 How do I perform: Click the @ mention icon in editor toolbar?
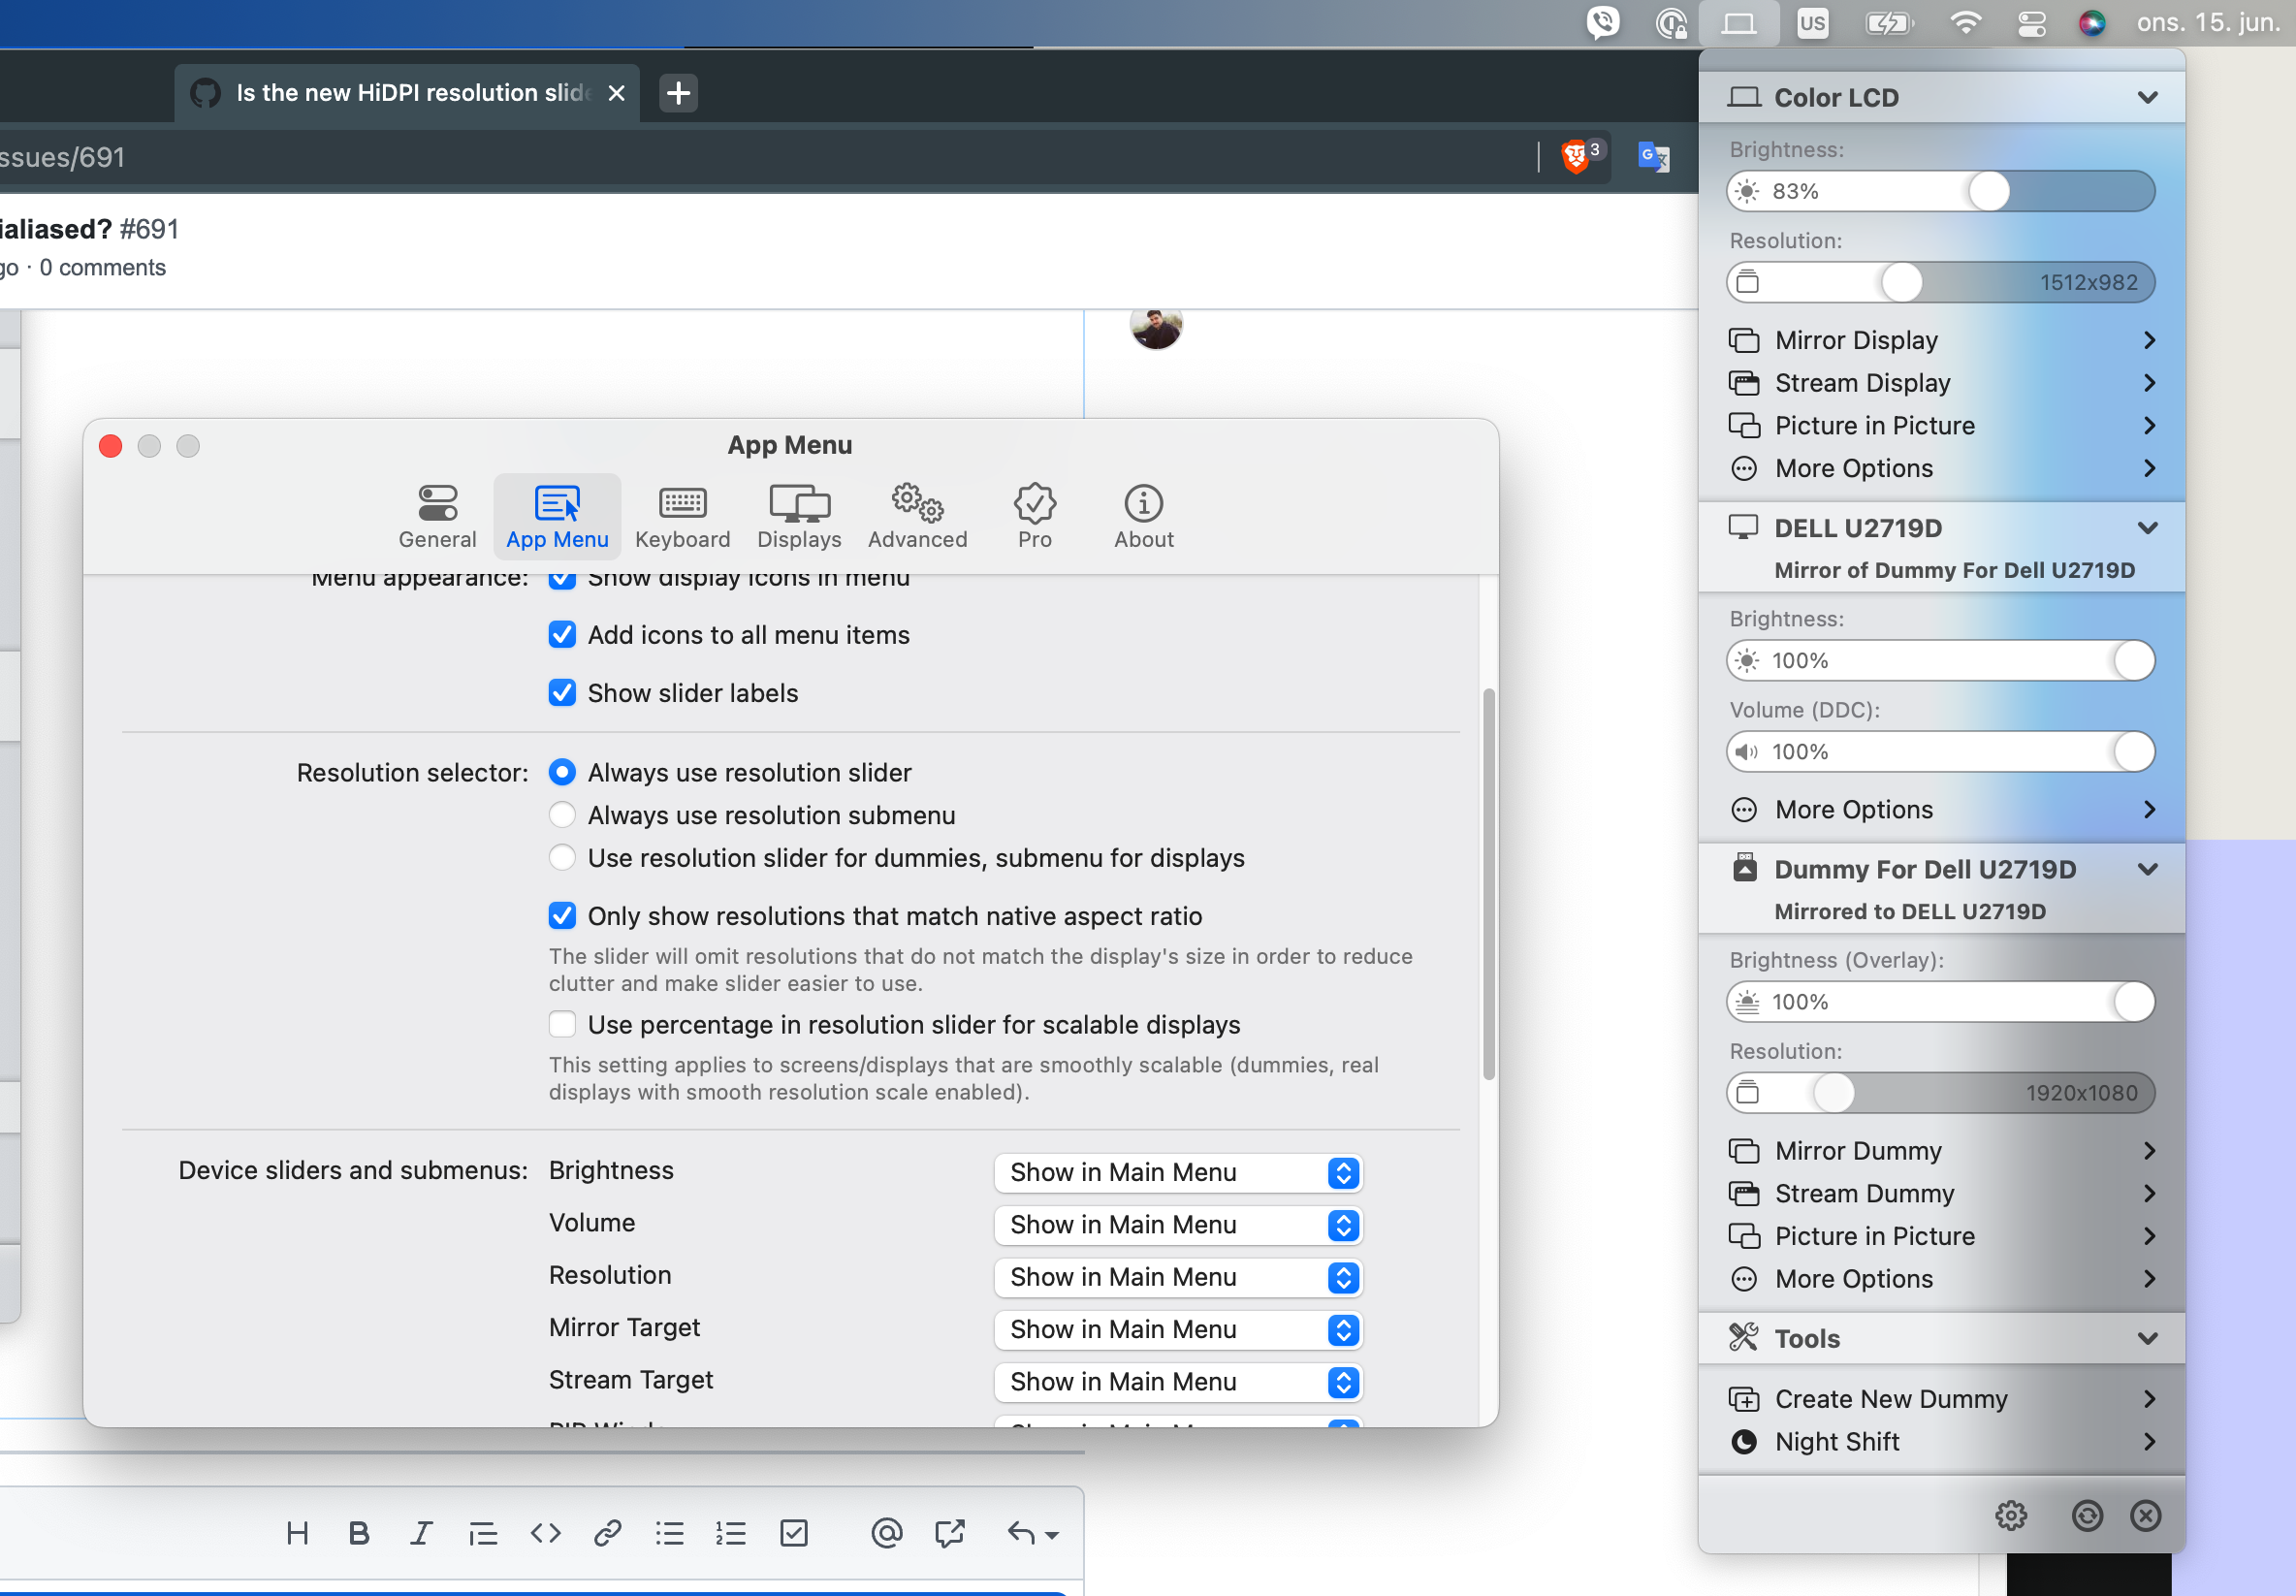click(x=886, y=1533)
